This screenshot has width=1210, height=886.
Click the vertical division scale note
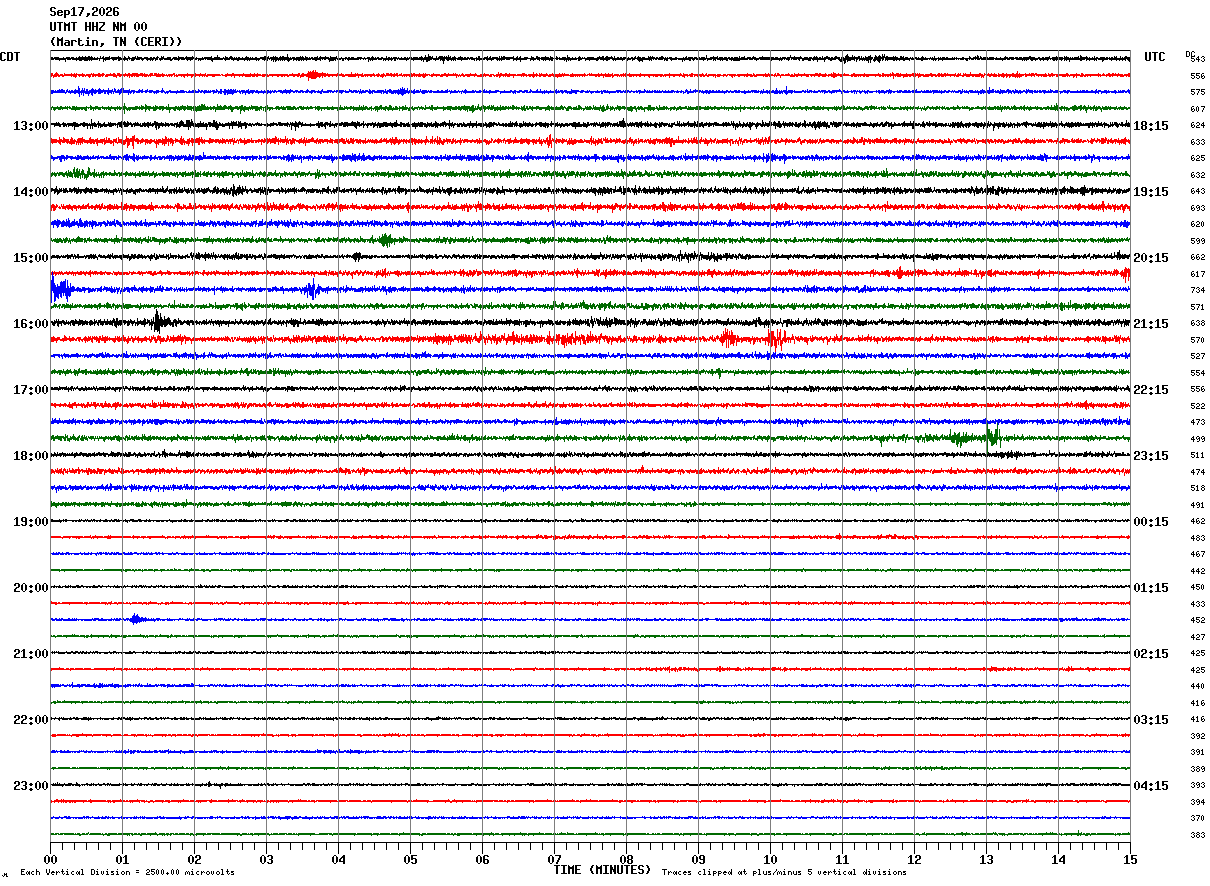tap(127, 872)
